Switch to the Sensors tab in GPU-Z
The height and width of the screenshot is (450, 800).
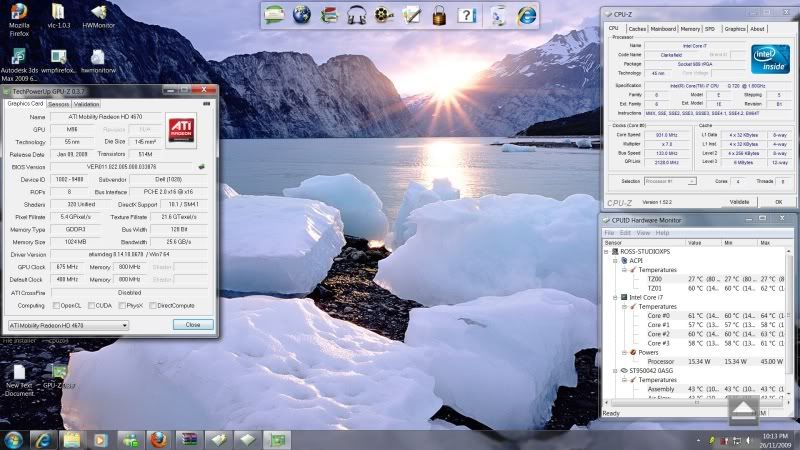(x=58, y=104)
